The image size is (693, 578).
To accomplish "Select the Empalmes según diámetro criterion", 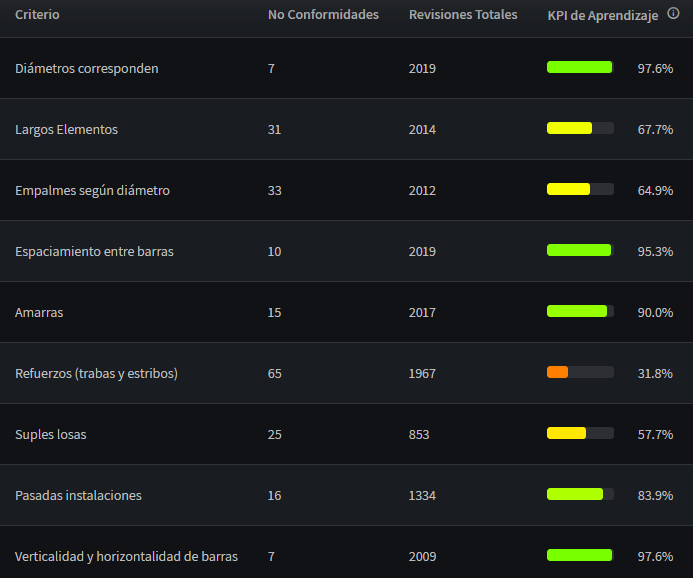I will pyautogui.click(x=92, y=190).
